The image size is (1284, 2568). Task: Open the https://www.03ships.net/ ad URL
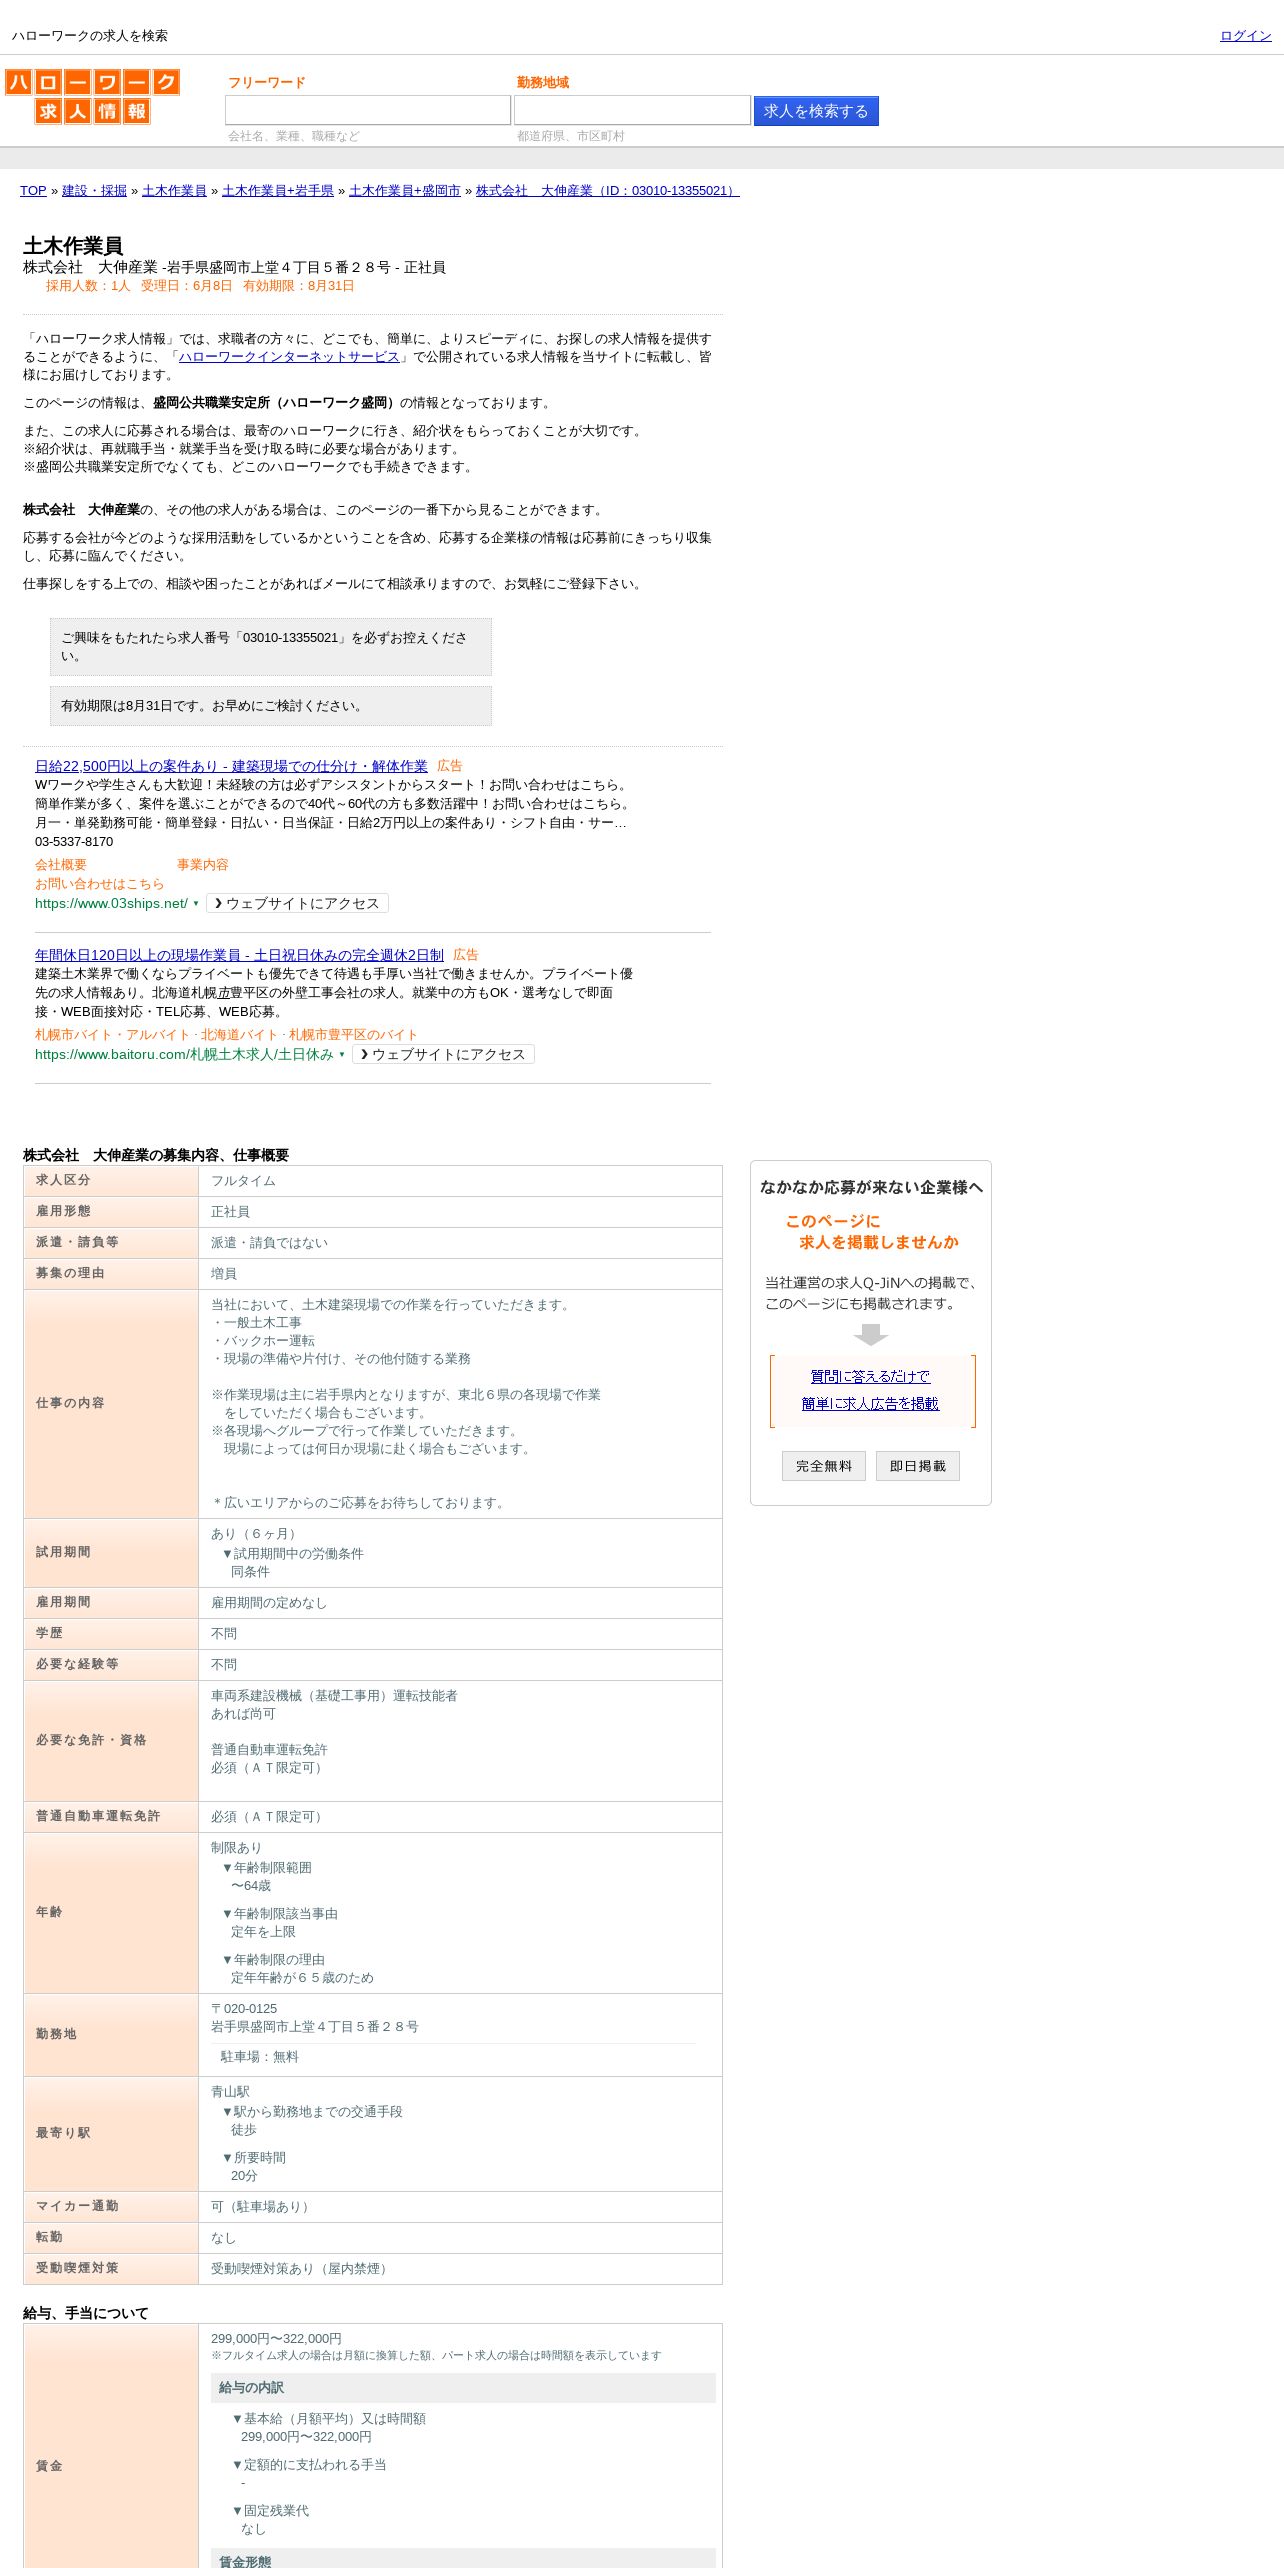pos(111,903)
